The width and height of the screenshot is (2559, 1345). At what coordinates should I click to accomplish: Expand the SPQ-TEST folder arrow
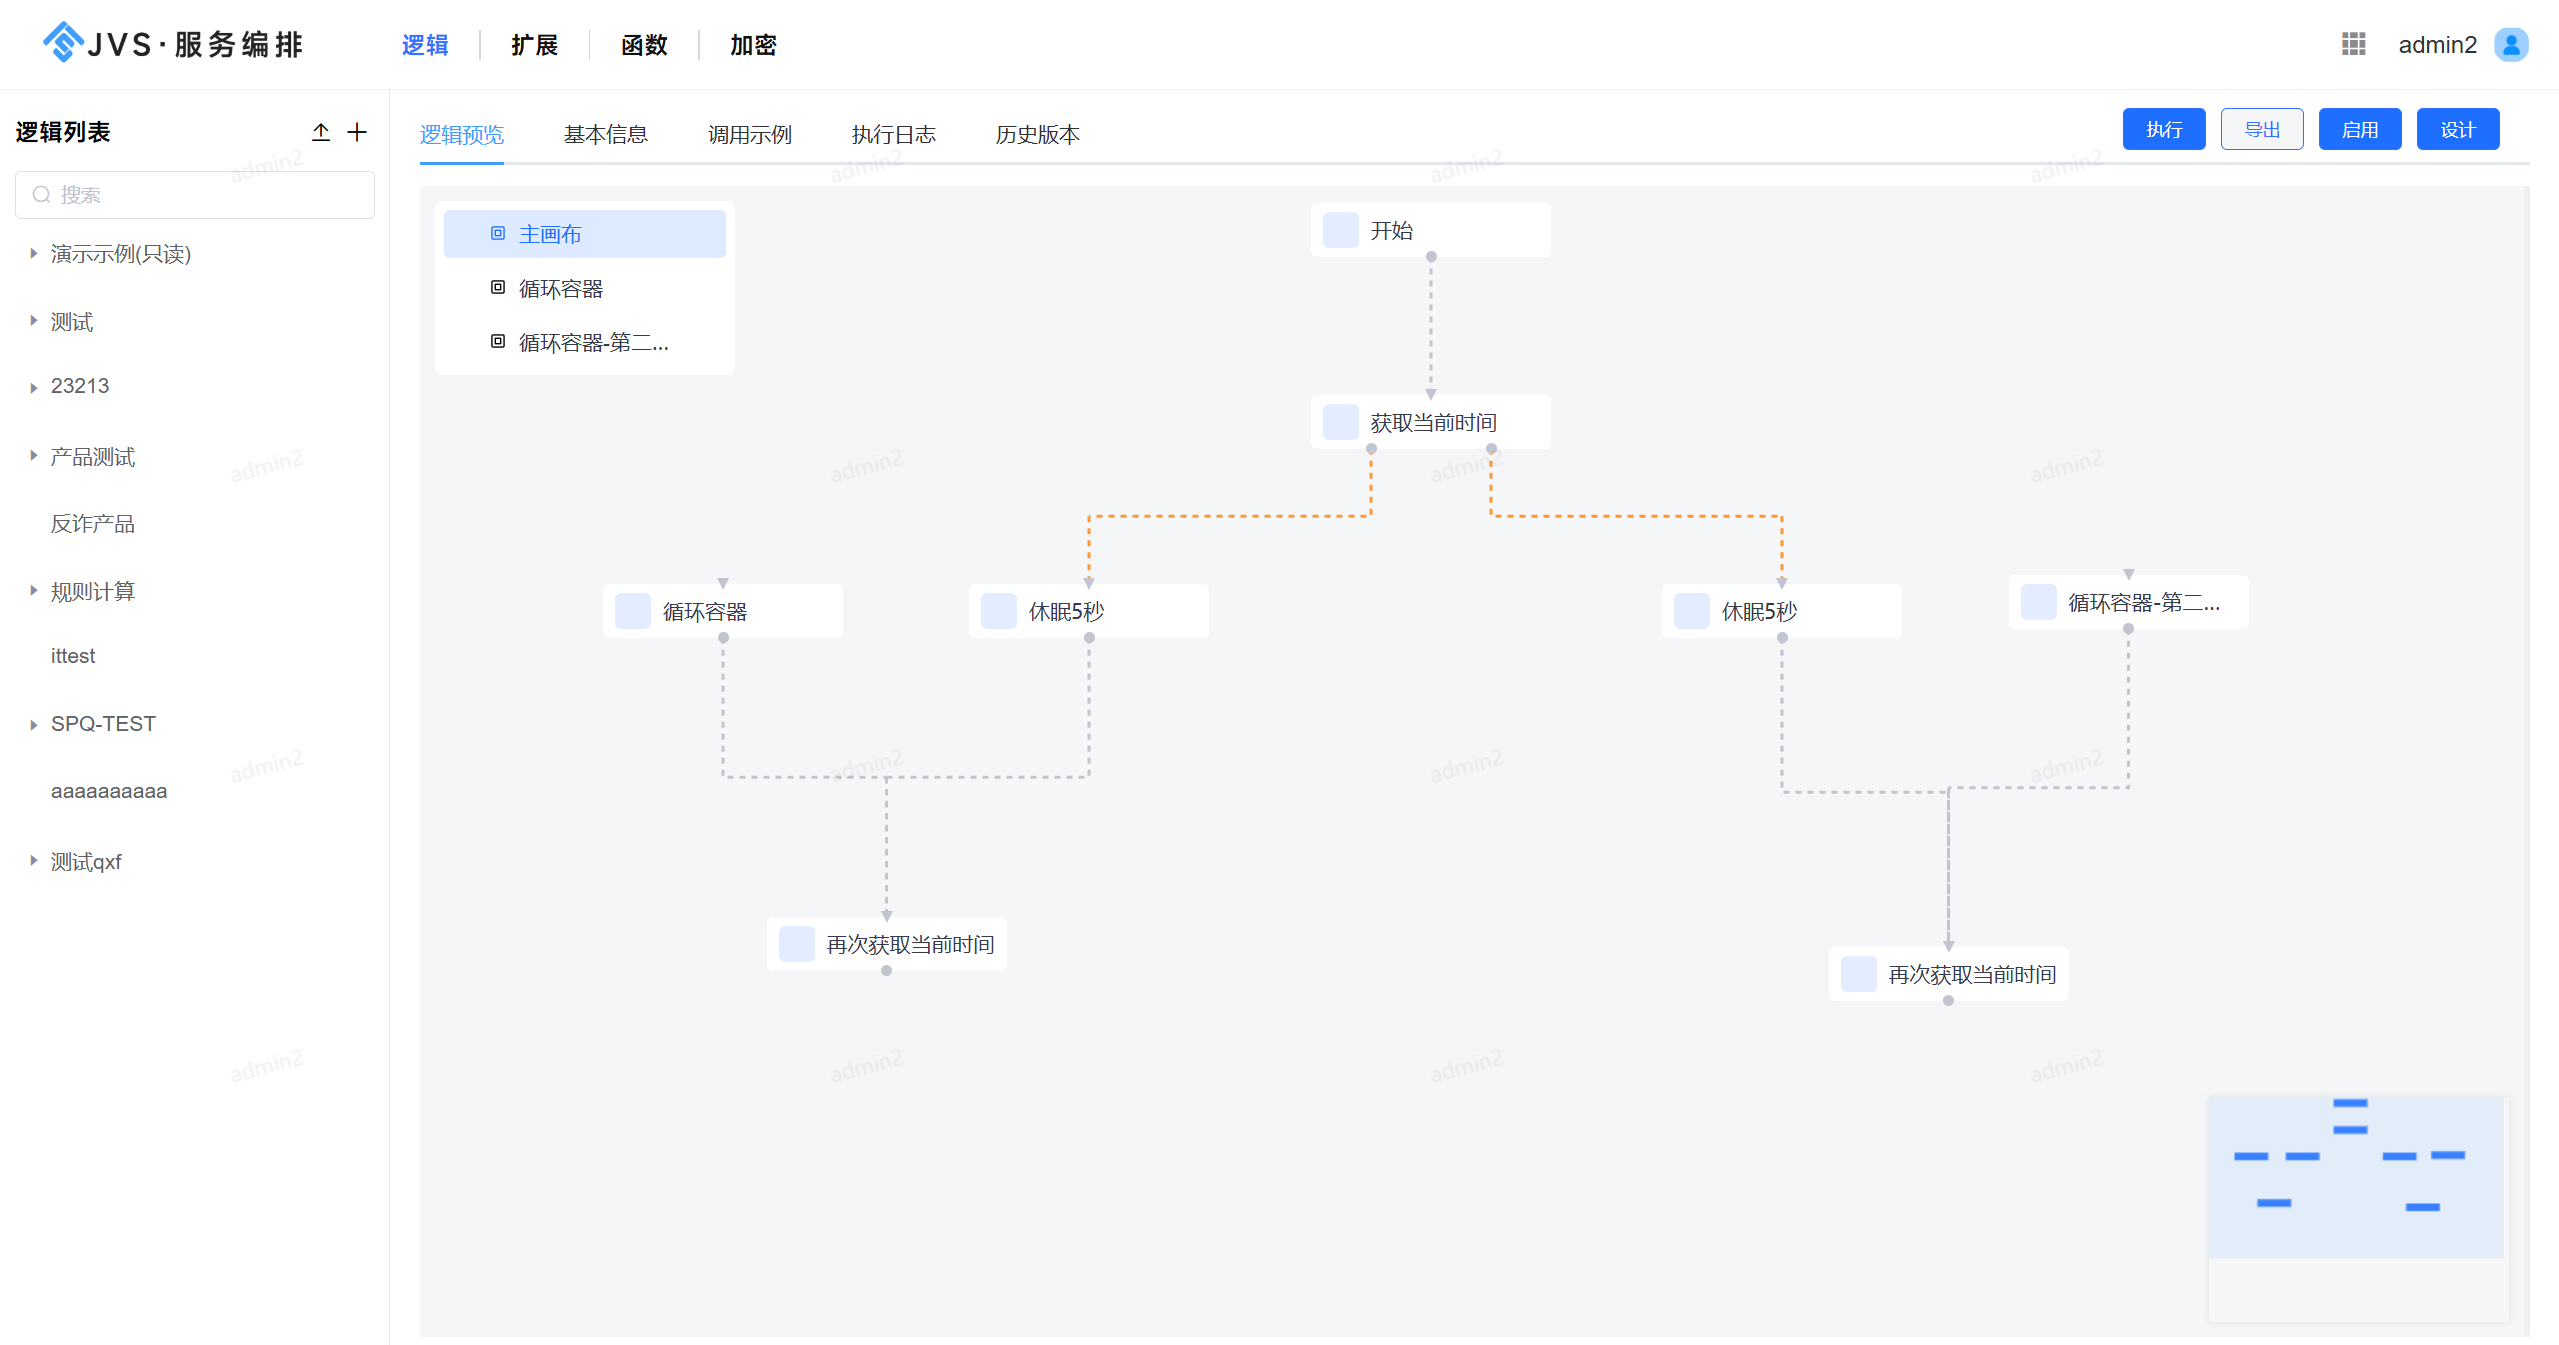point(33,724)
